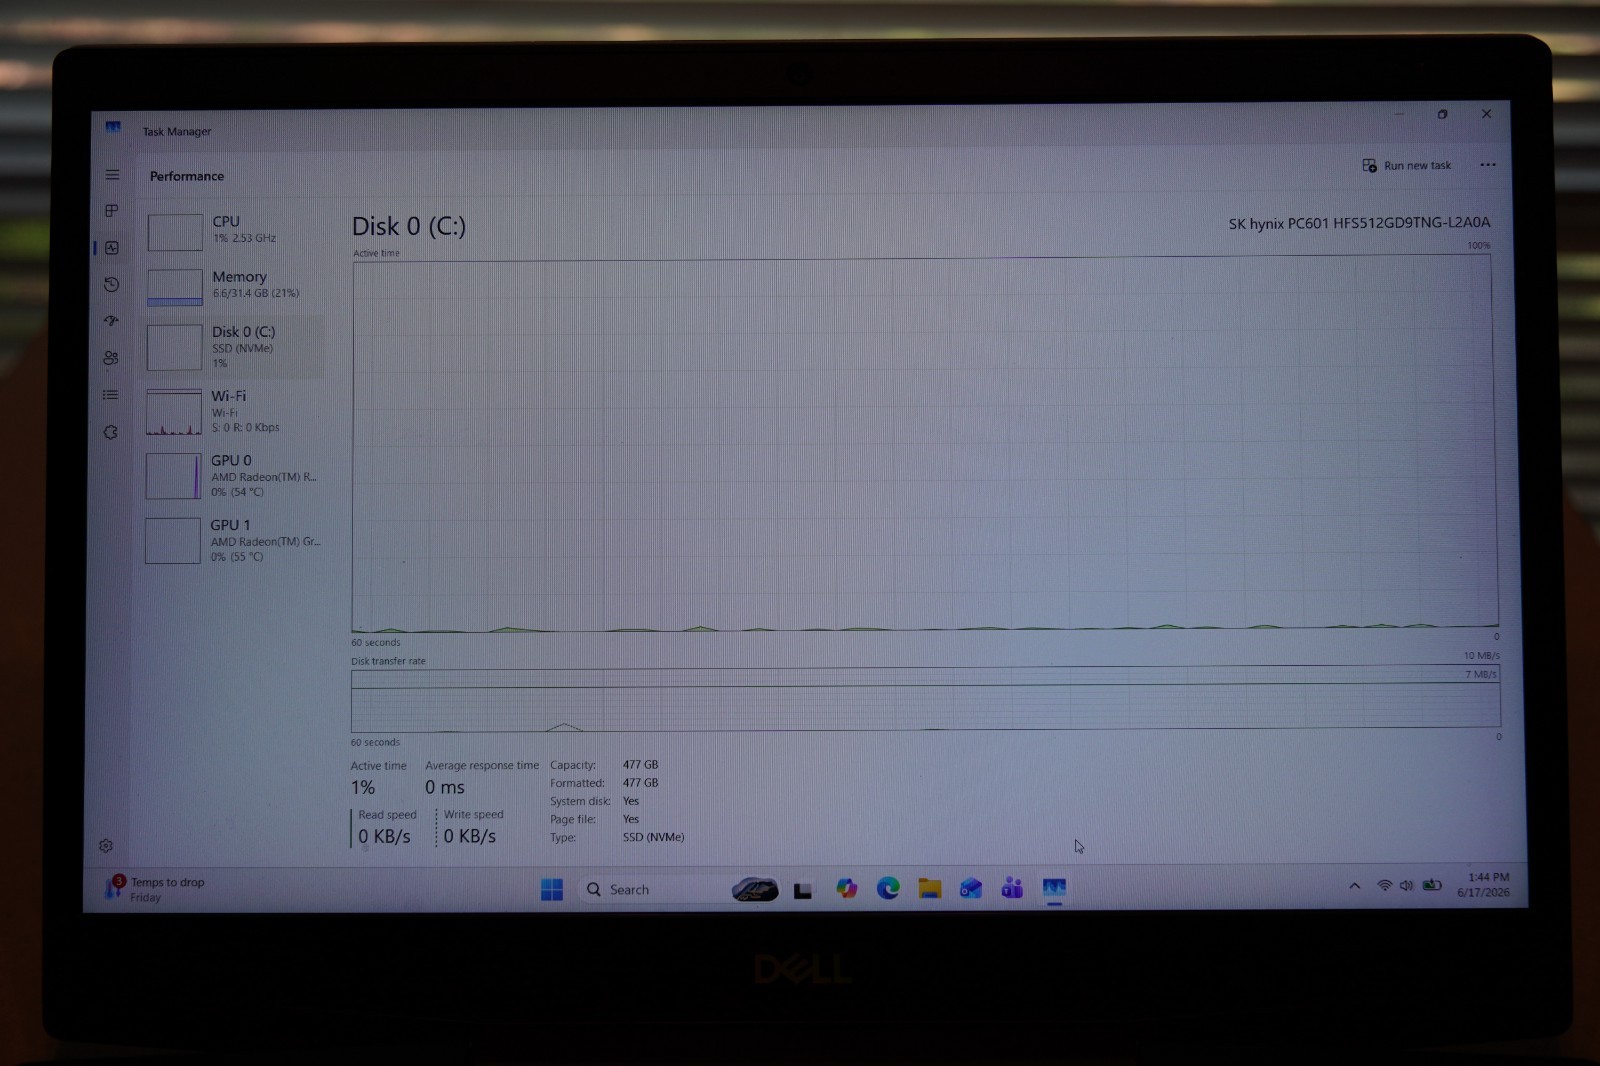The width and height of the screenshot is (1600, 1066).
Task: Open Task Manager settings gear
Action: (x=106, y=846)
